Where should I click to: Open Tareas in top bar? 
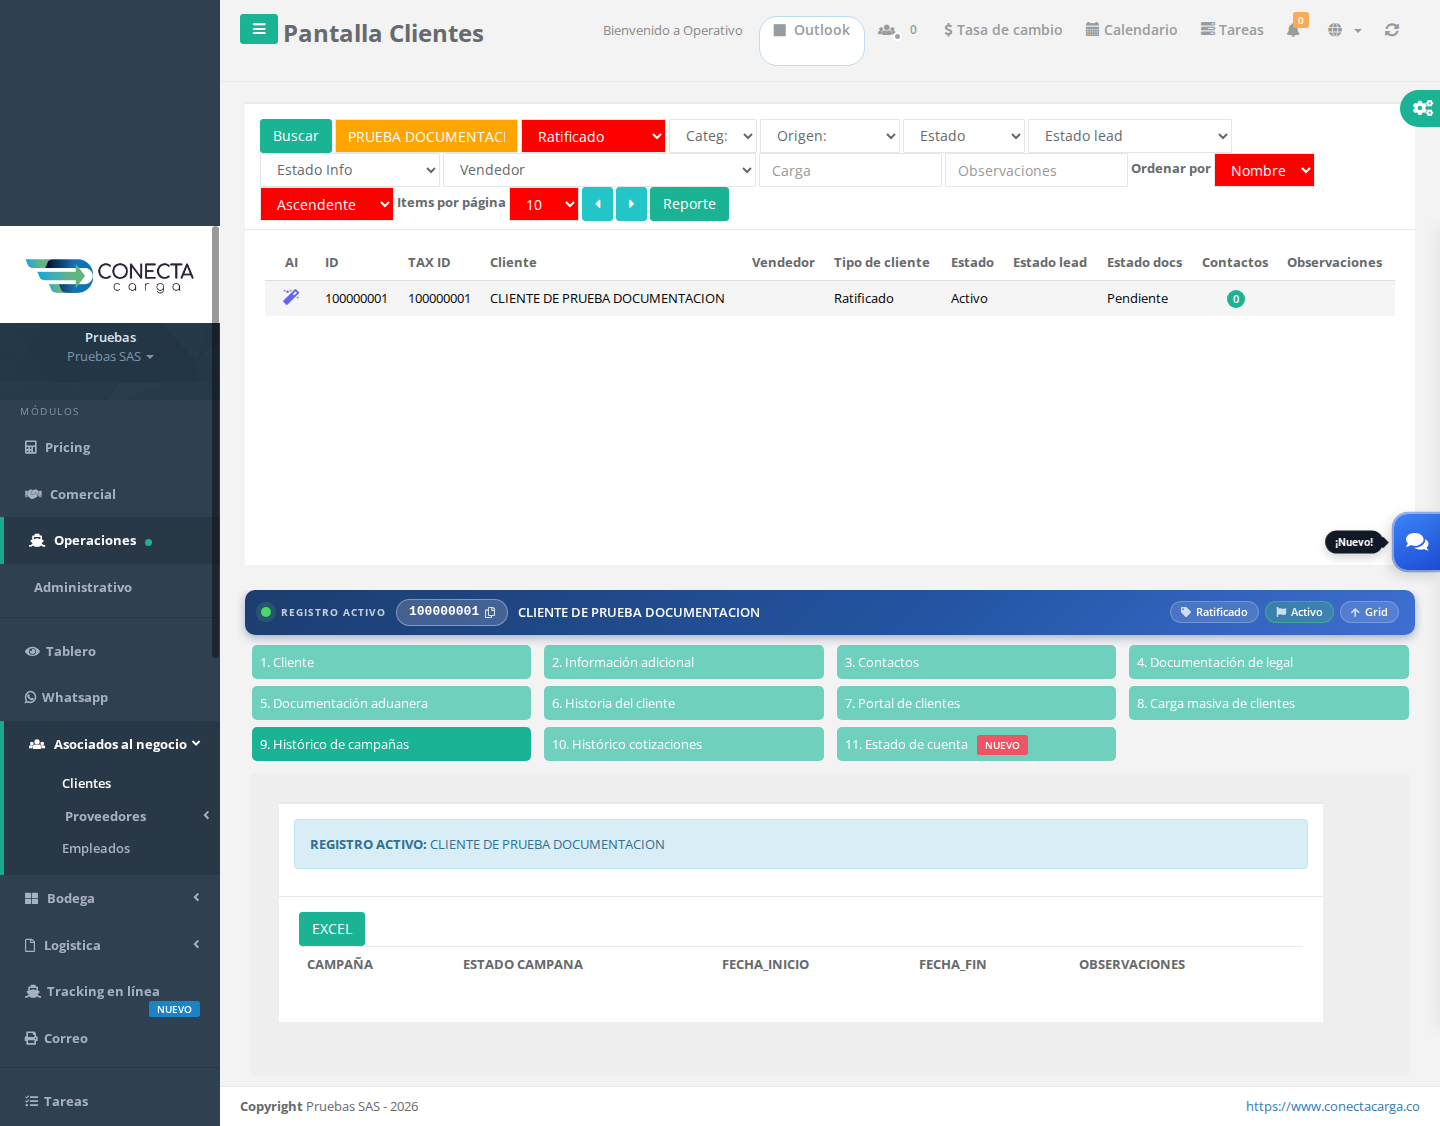pos(1232,30)
